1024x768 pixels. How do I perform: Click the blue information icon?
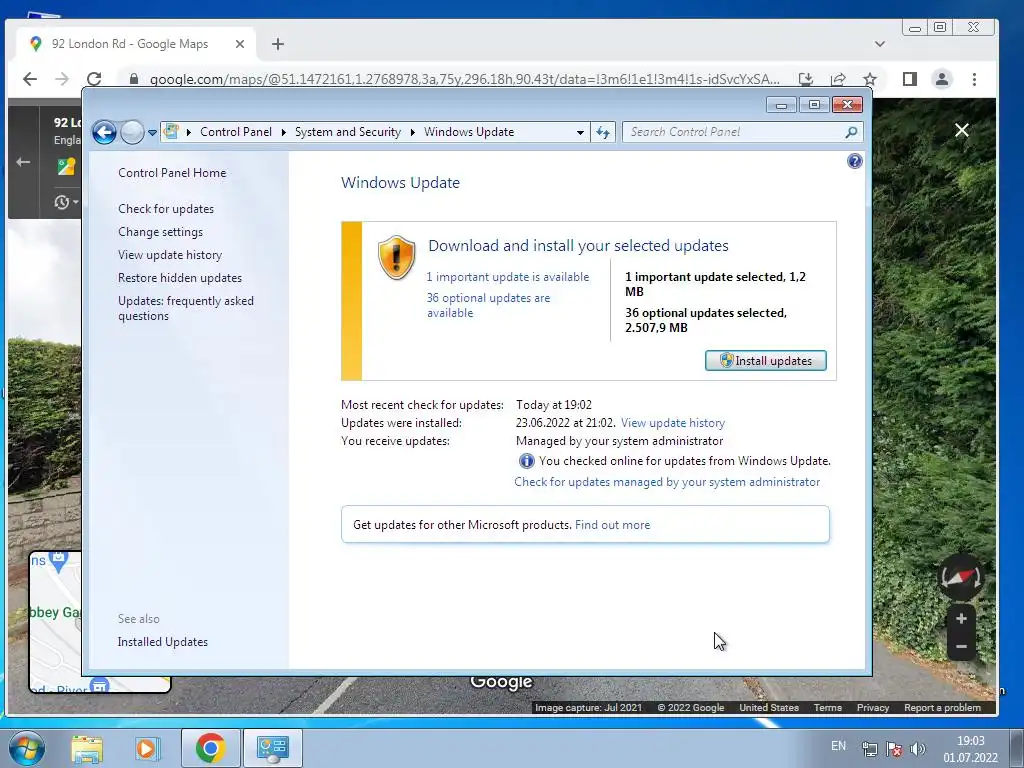click(526, 461)
